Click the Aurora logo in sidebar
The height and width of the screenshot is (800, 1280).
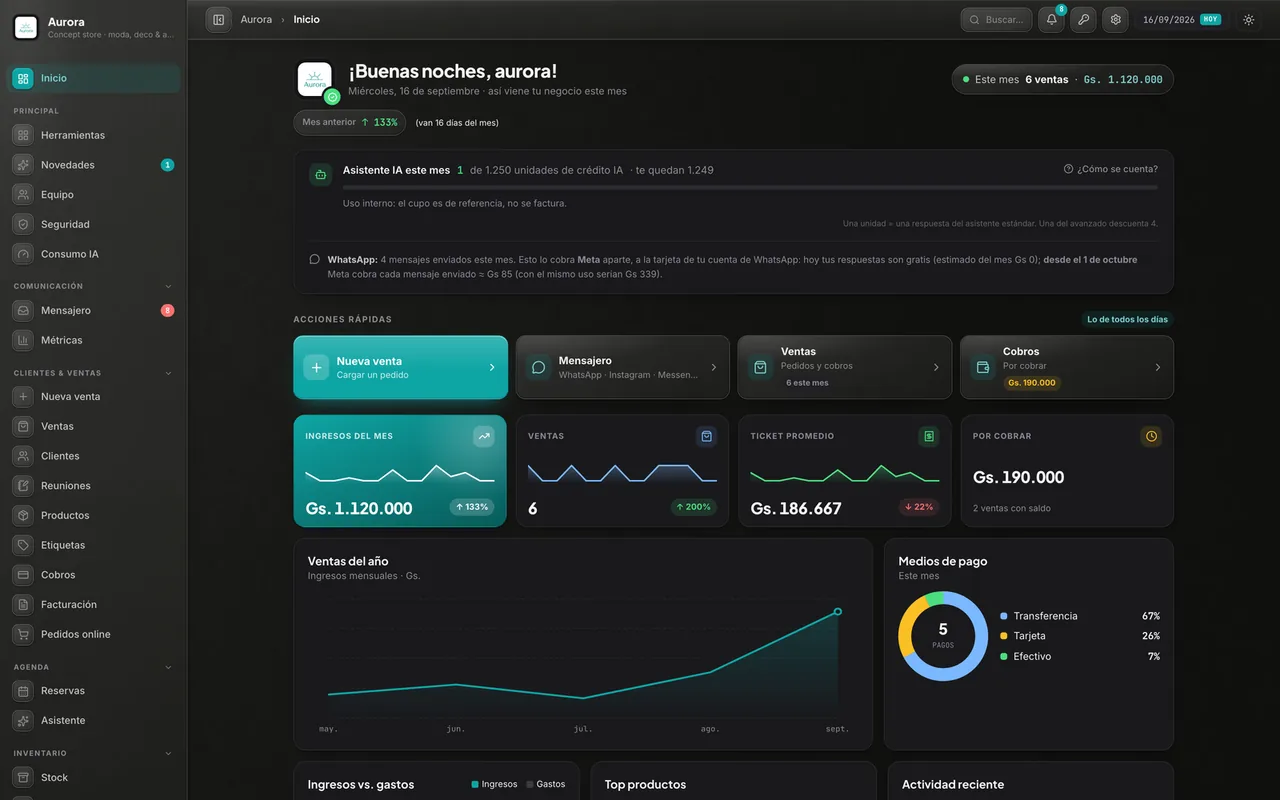[x=26, y=28]
